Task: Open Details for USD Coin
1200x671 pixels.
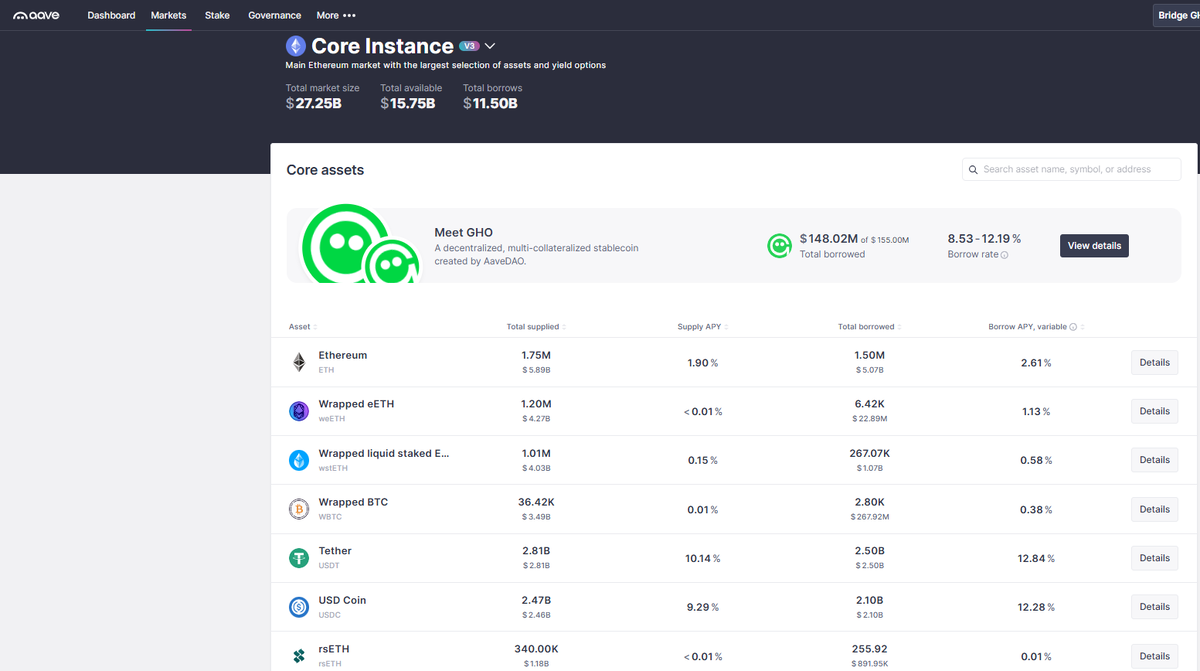Action: click(x=1154, y=607)
